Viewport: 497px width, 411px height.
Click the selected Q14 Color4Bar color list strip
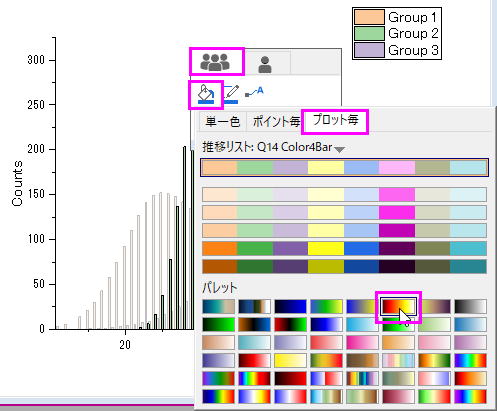click(x=344, y=167)
